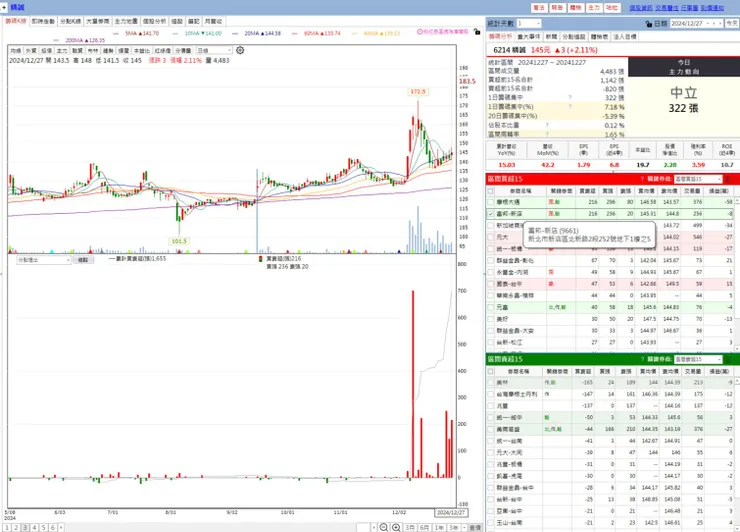The width and height of the screenshot is (740, 532).
Task: Click the 主力 button in top bar
Action: coord(594,8)
